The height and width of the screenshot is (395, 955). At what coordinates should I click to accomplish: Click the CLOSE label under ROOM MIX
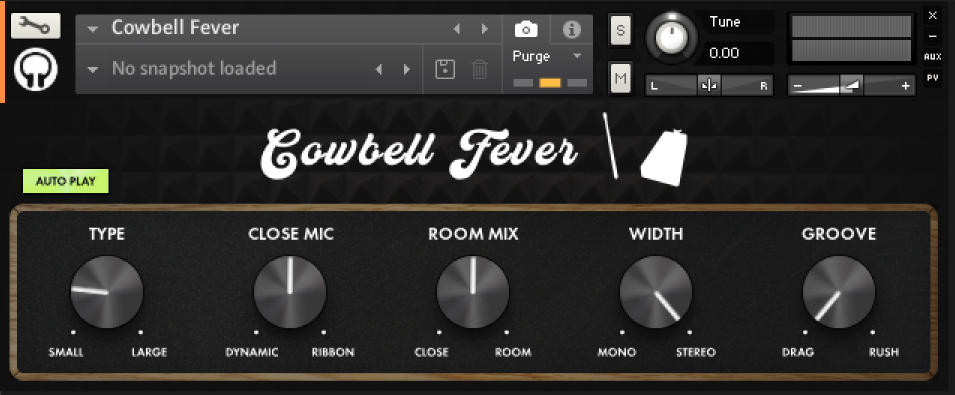(x=431, y=352)
